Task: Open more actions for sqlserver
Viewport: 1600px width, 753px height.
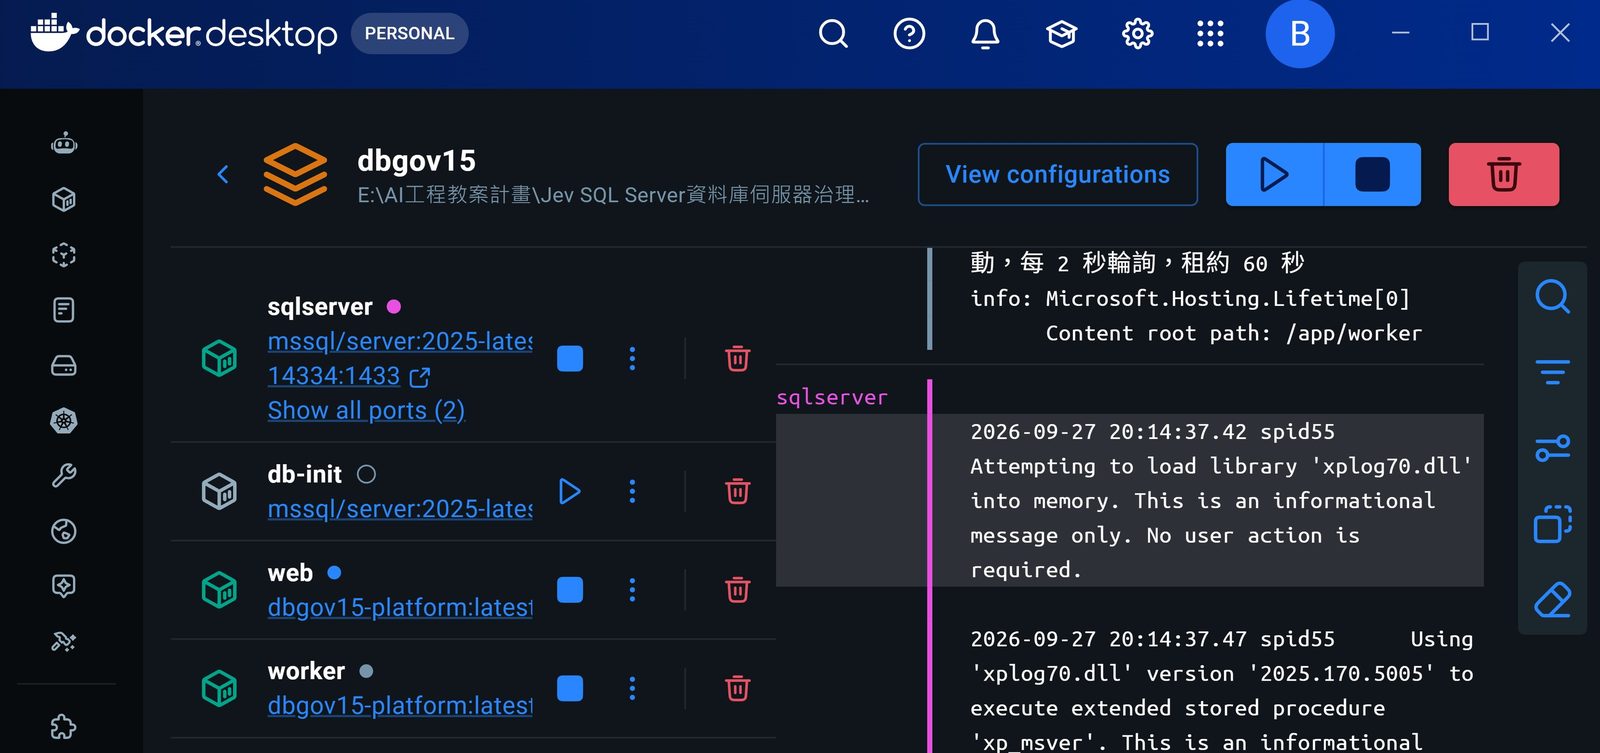Action: (632, 359)
